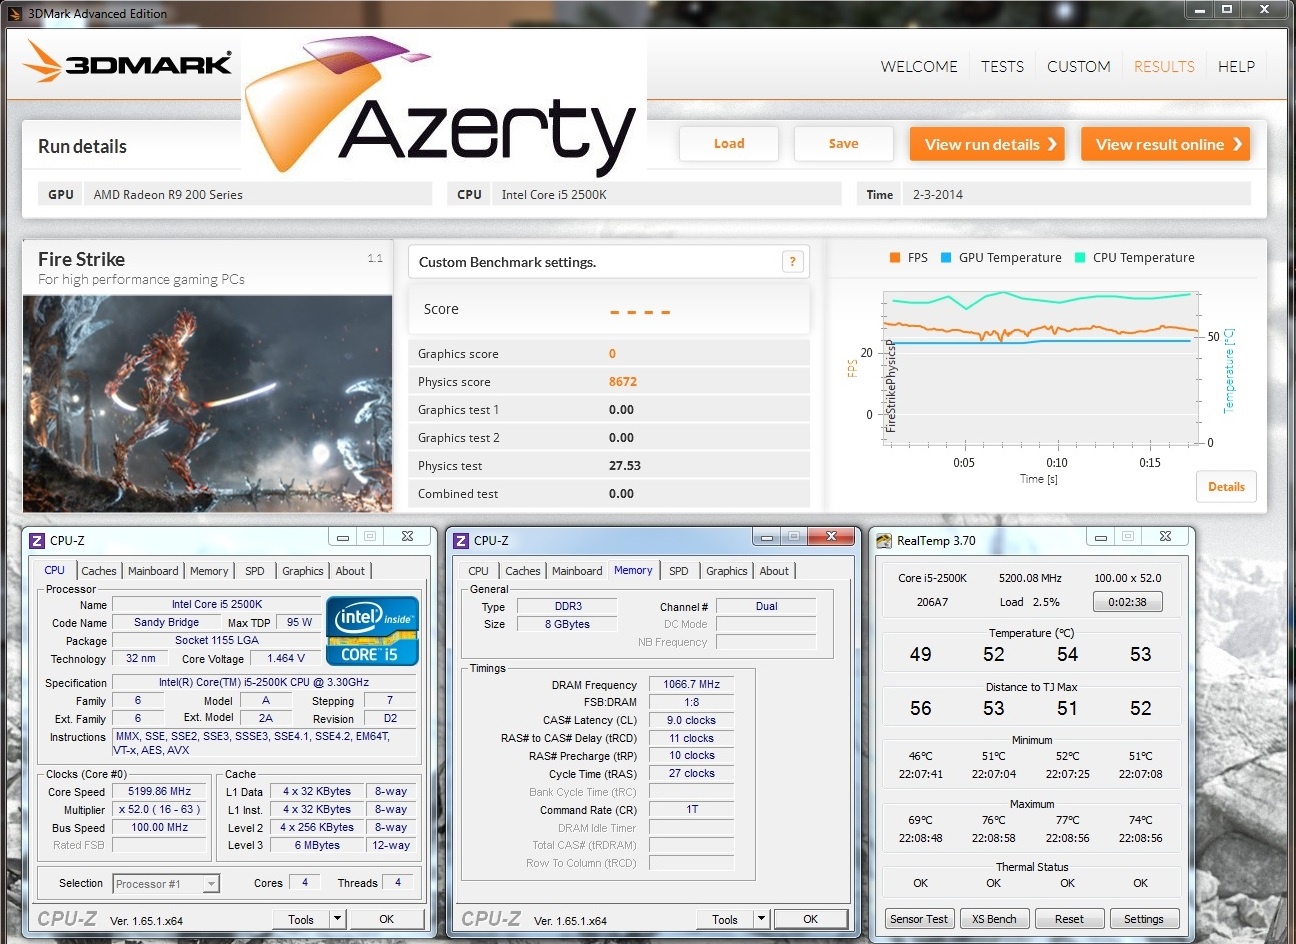Screen dimensions: 1296x944
Task: Click the left CPU-Z window title icon
Action: [x=37, y=540]
